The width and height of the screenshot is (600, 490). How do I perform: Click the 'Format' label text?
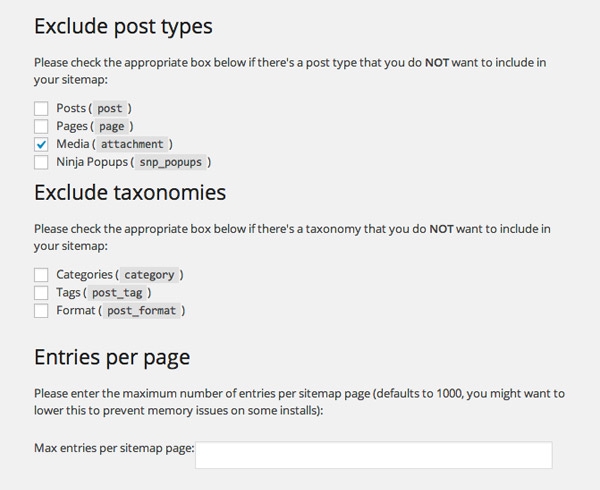tap(76, 311)
